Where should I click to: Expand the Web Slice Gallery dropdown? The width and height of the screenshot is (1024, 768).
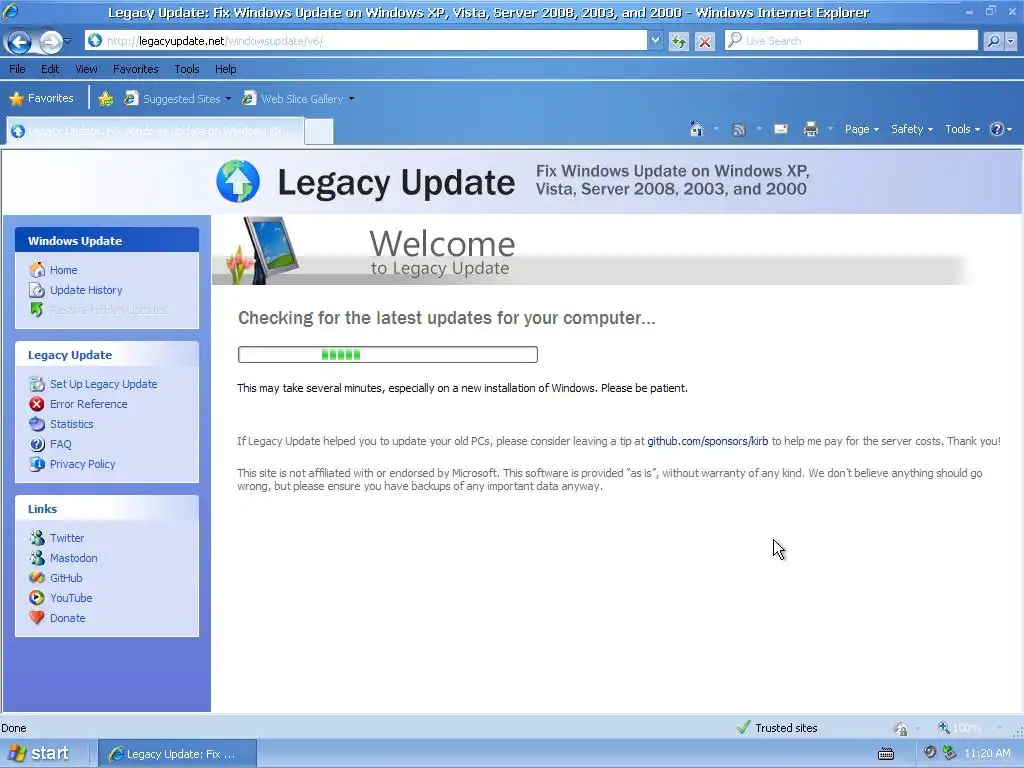351,99
